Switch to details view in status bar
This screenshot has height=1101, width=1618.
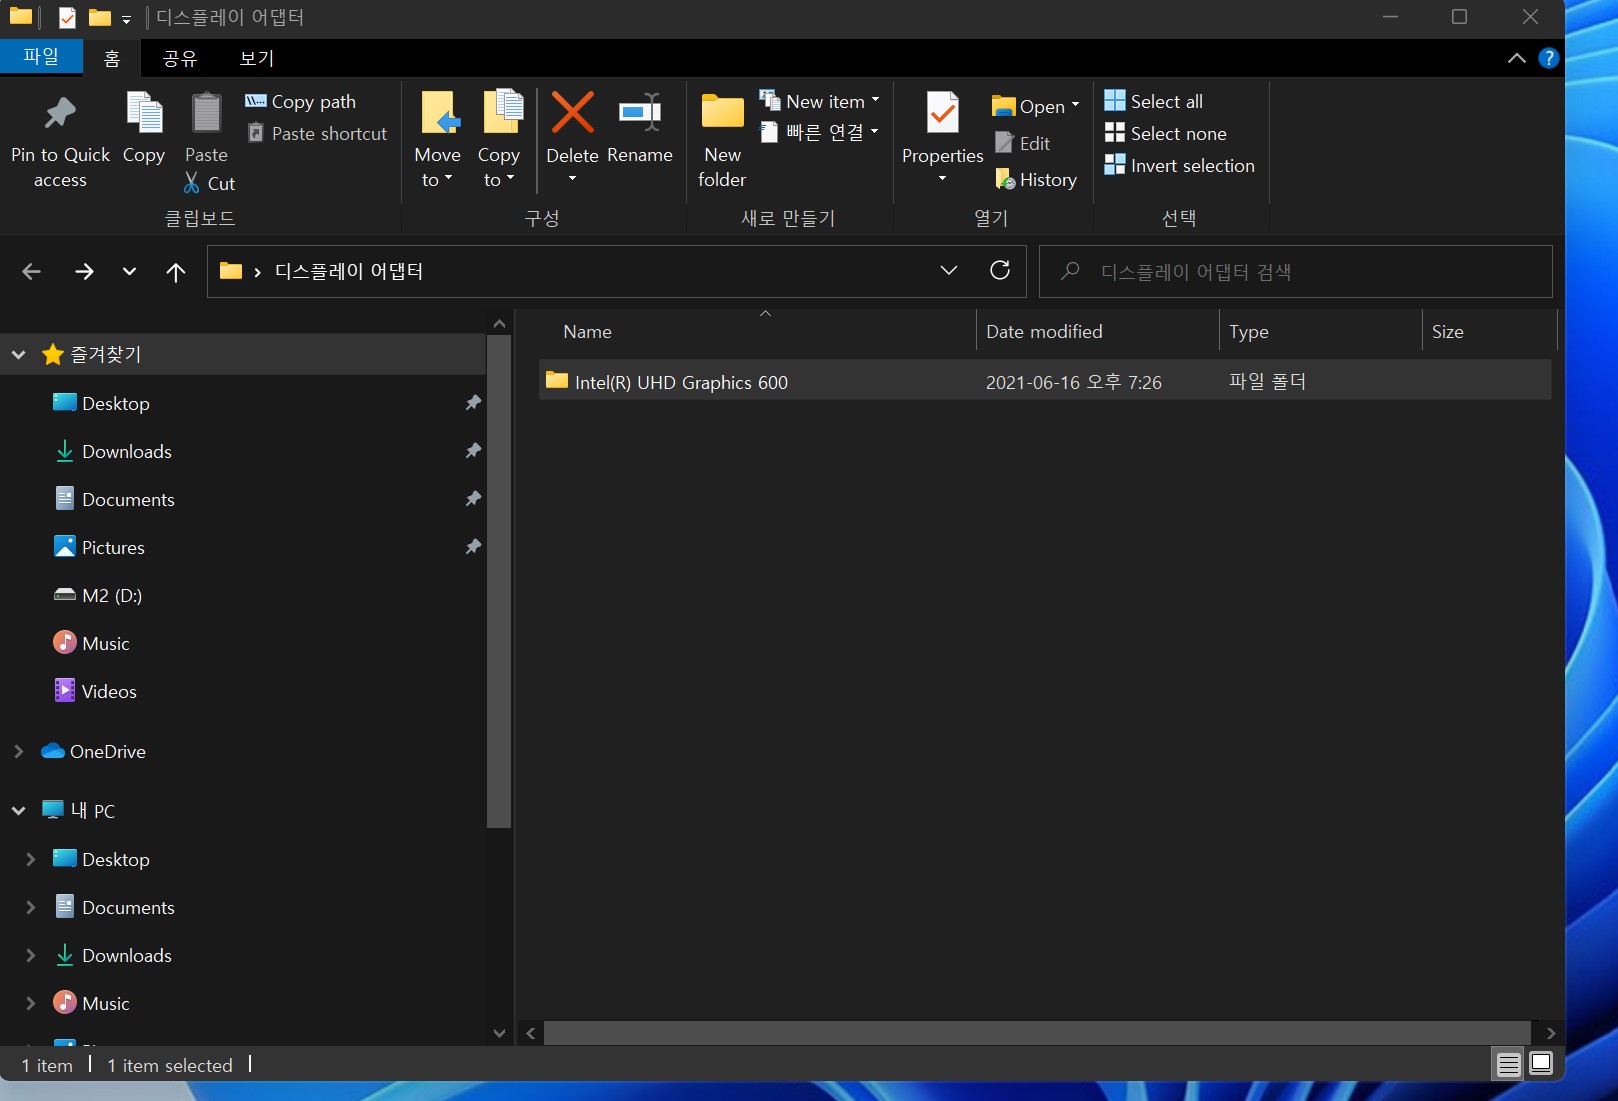[x=1508, y=1064]
